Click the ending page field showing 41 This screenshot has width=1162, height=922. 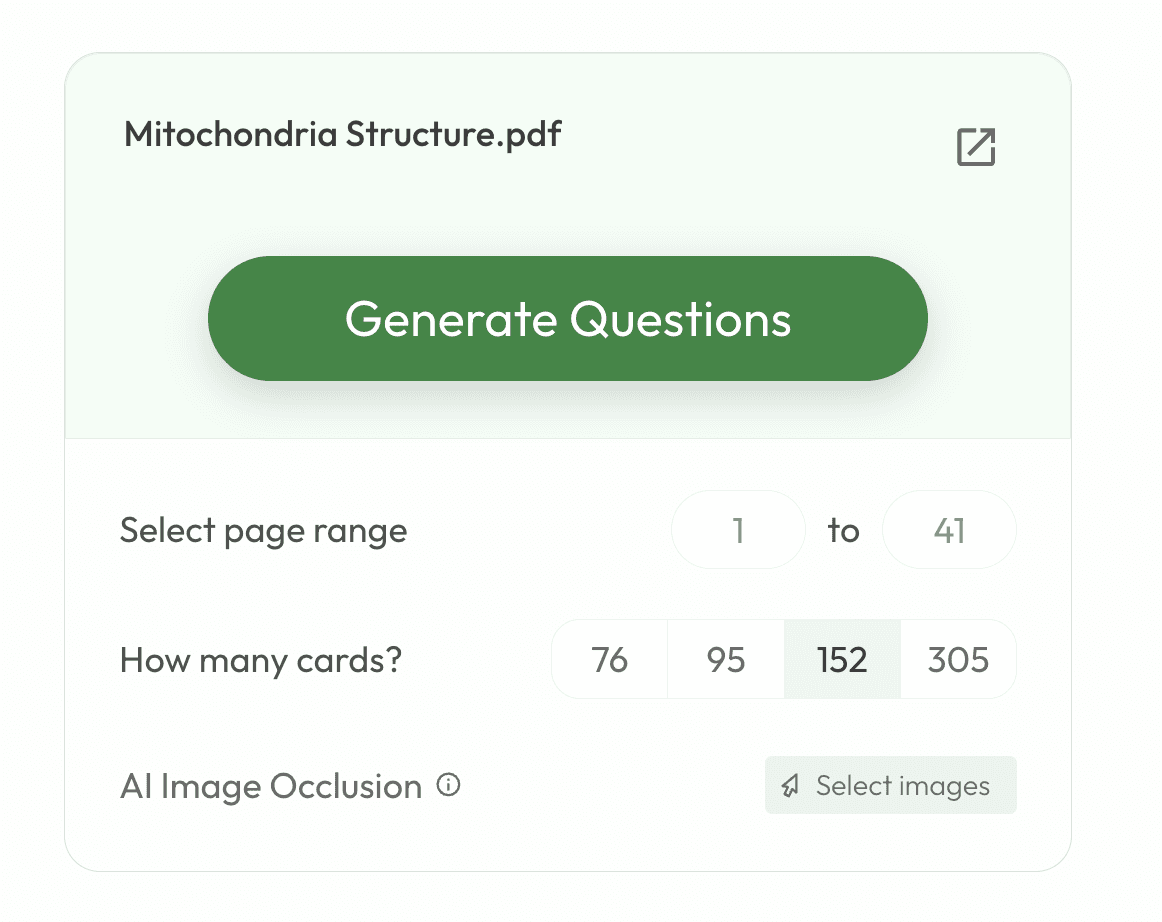coord(949,530)
